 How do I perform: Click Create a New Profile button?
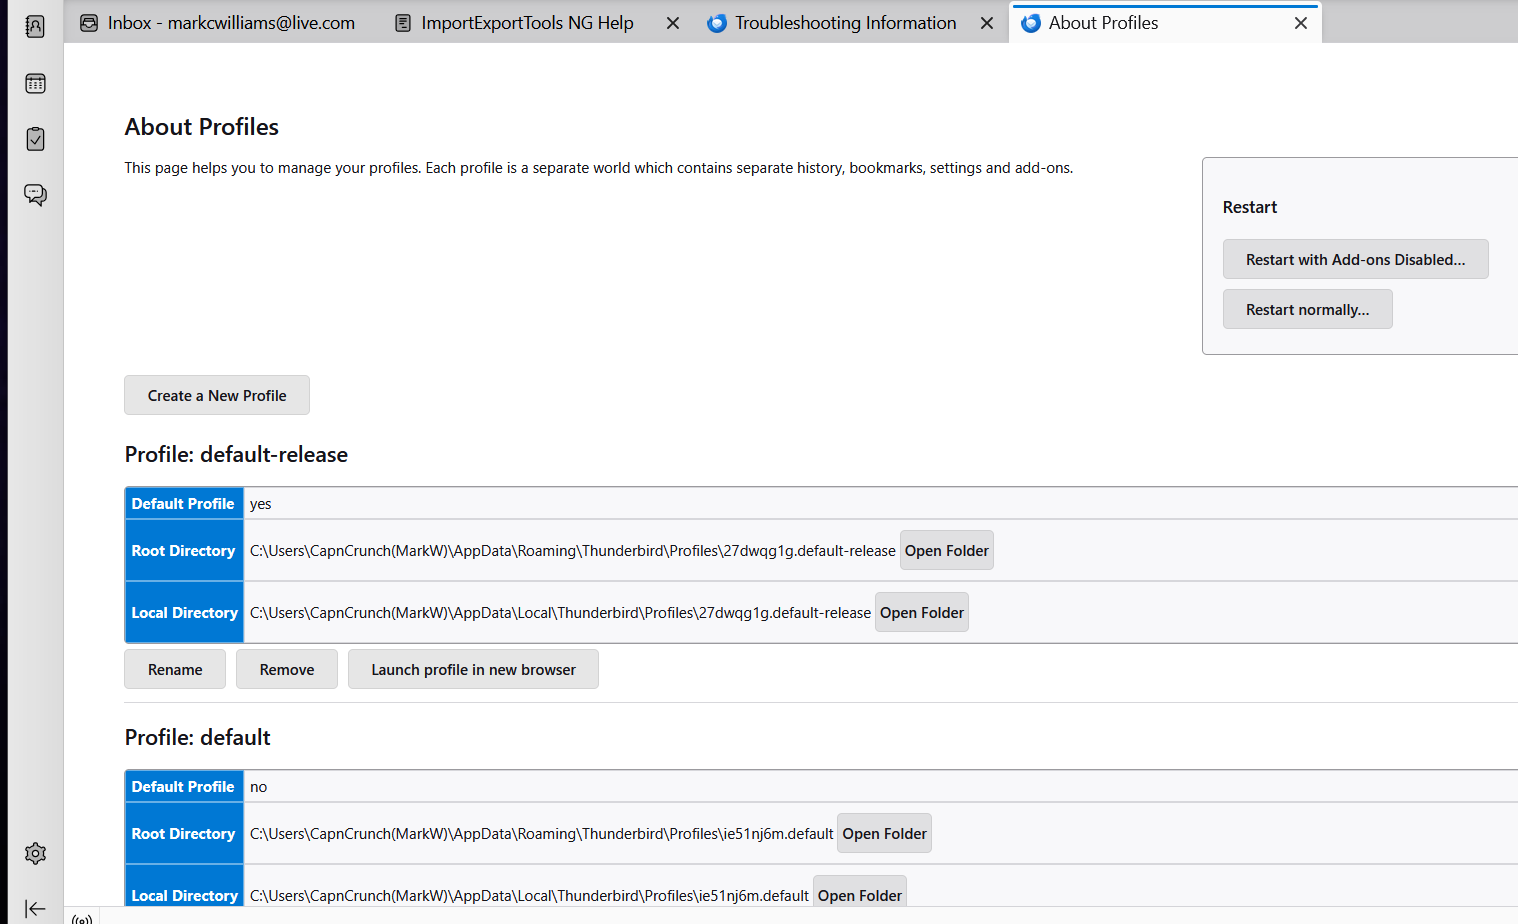[x=217, y=395]
